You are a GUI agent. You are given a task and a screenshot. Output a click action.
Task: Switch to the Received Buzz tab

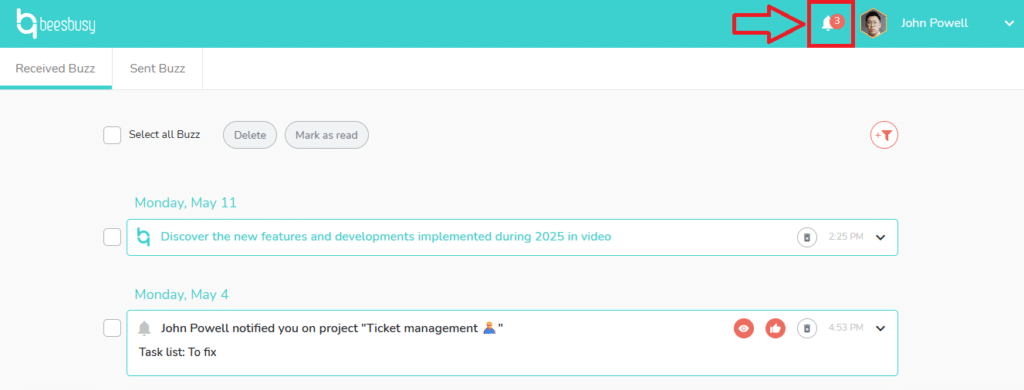(56, 69)
